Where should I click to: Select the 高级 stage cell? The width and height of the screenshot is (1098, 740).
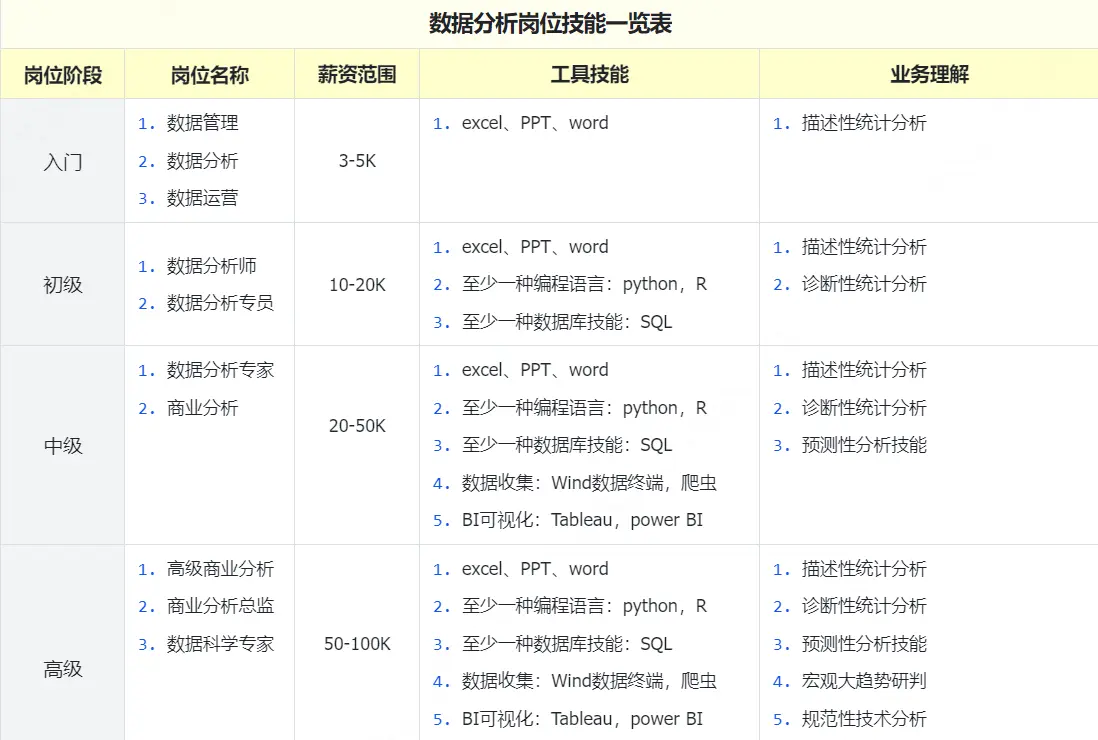62,669
